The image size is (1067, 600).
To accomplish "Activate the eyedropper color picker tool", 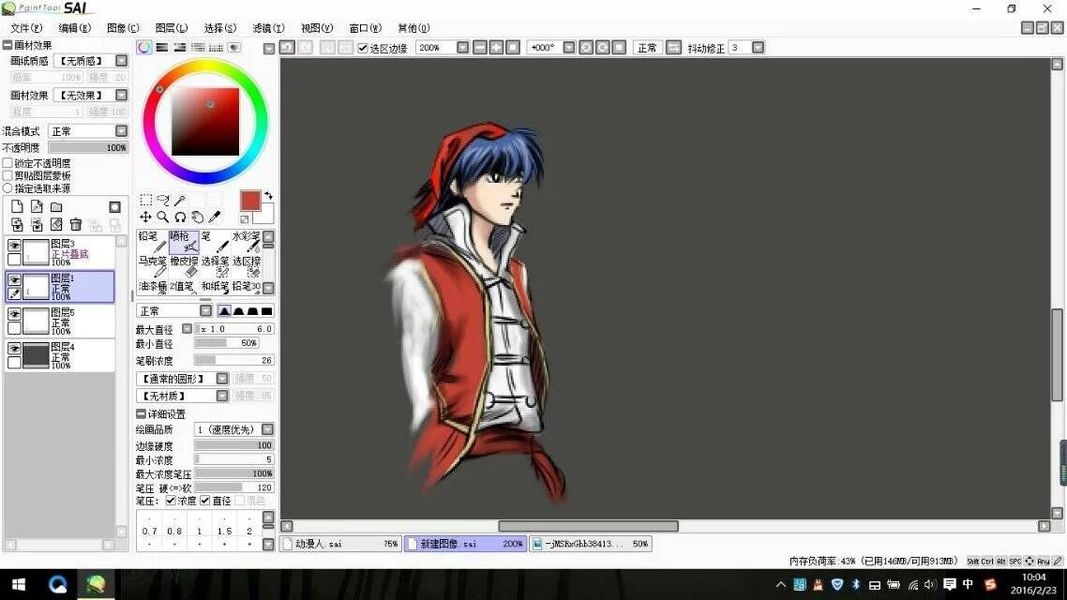I will 214,217.
